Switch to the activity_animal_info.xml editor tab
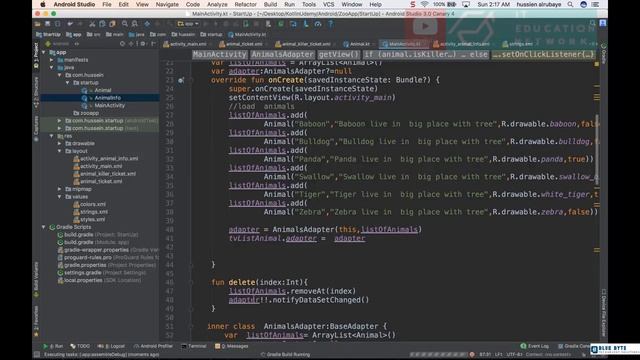The height and width of the screenshot is (360, 640). coord(464,44)
